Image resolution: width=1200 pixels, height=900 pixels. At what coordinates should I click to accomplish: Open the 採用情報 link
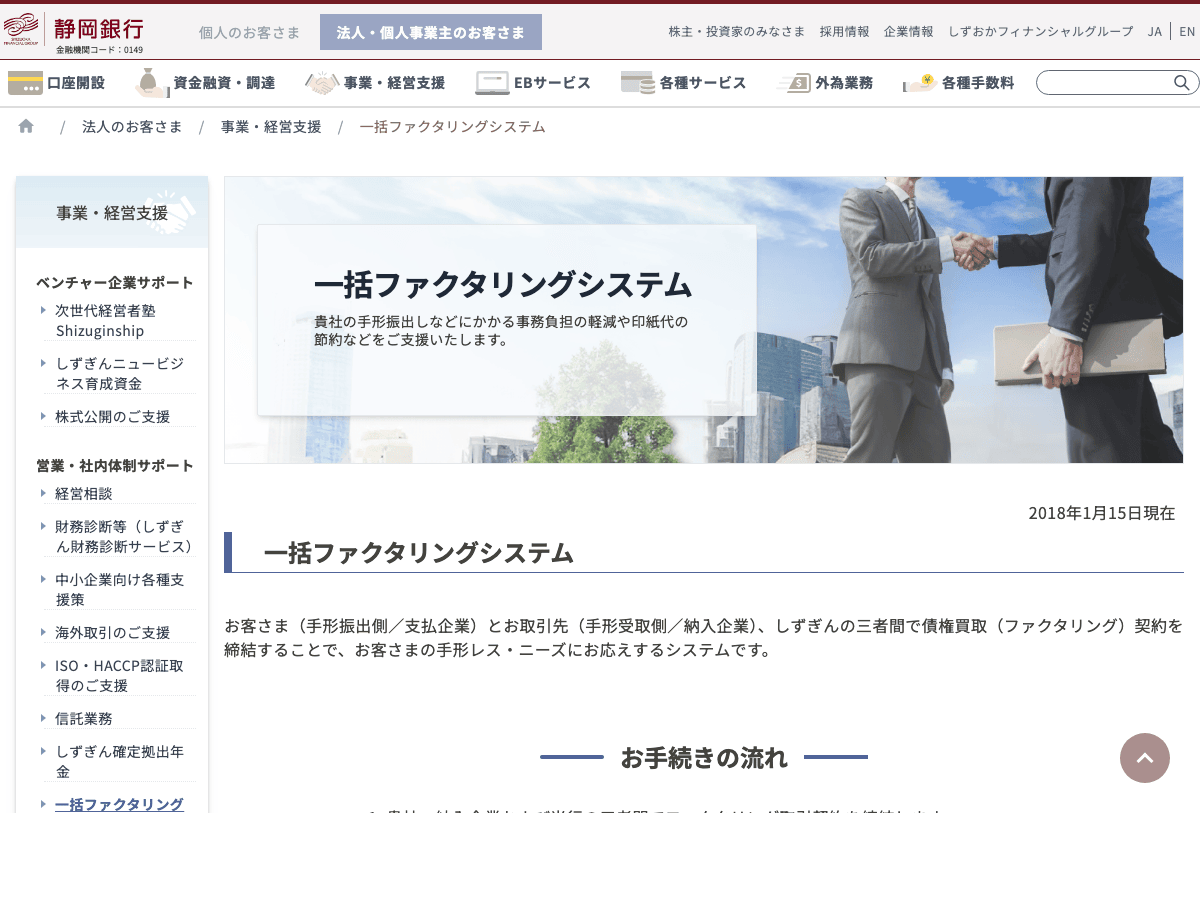click(x=844, y=31)
